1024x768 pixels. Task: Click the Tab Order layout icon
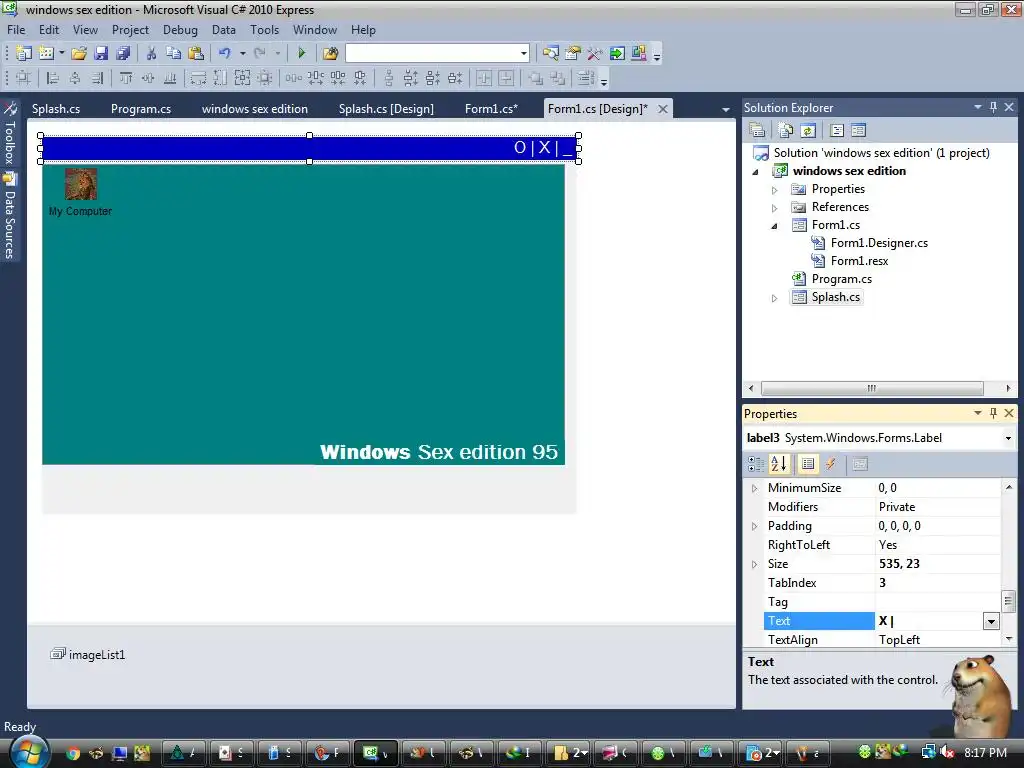586,79
